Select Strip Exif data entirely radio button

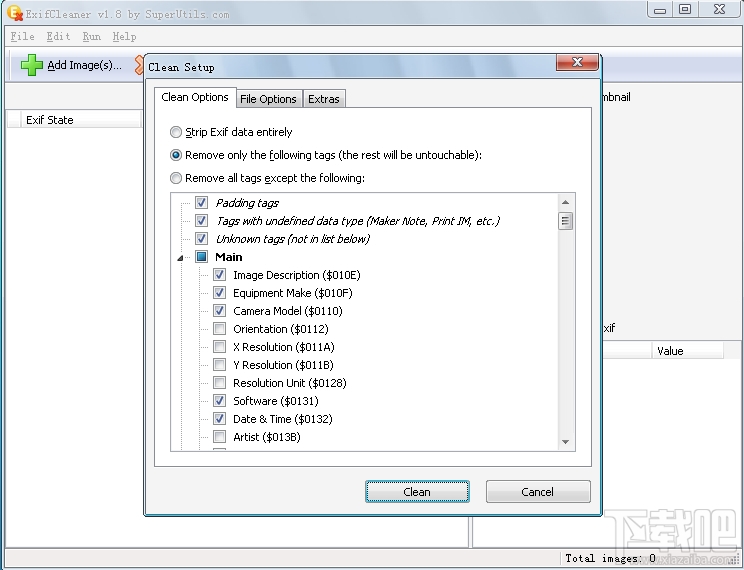click(176, 132)
